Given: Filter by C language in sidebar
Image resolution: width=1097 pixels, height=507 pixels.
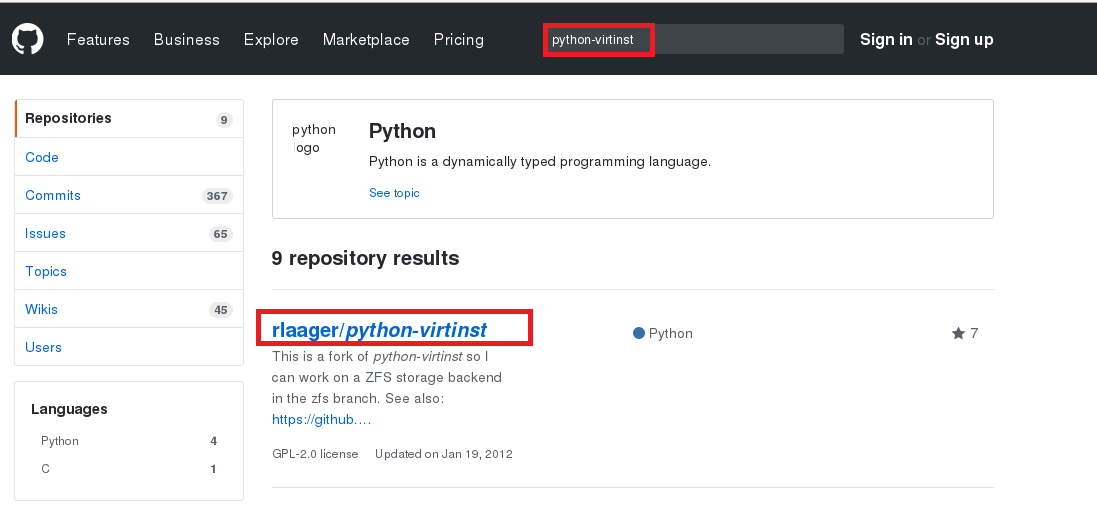Looking at the screenshot, I should pos(129,469).
